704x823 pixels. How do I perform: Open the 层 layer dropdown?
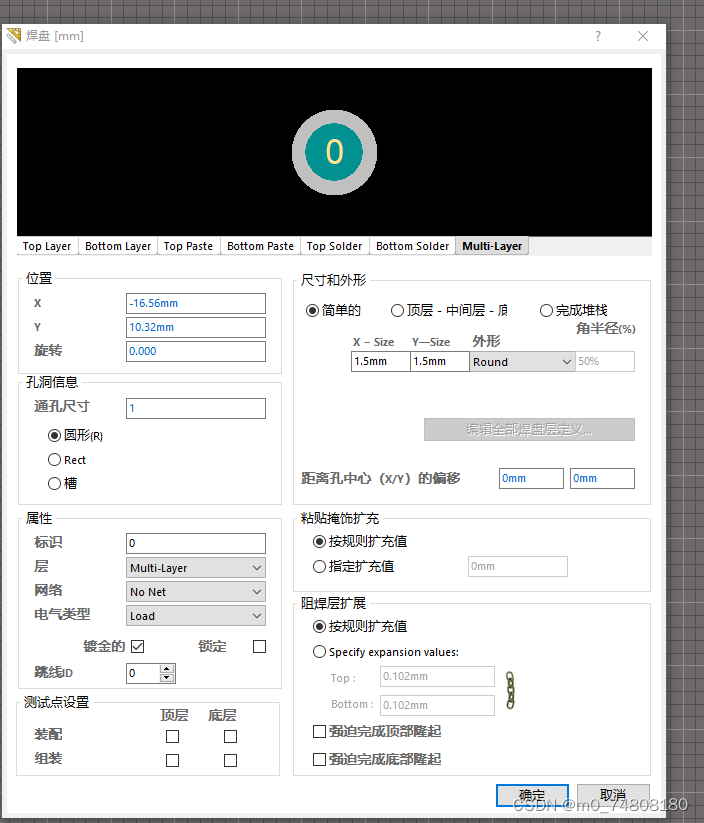tap(196, 568)
